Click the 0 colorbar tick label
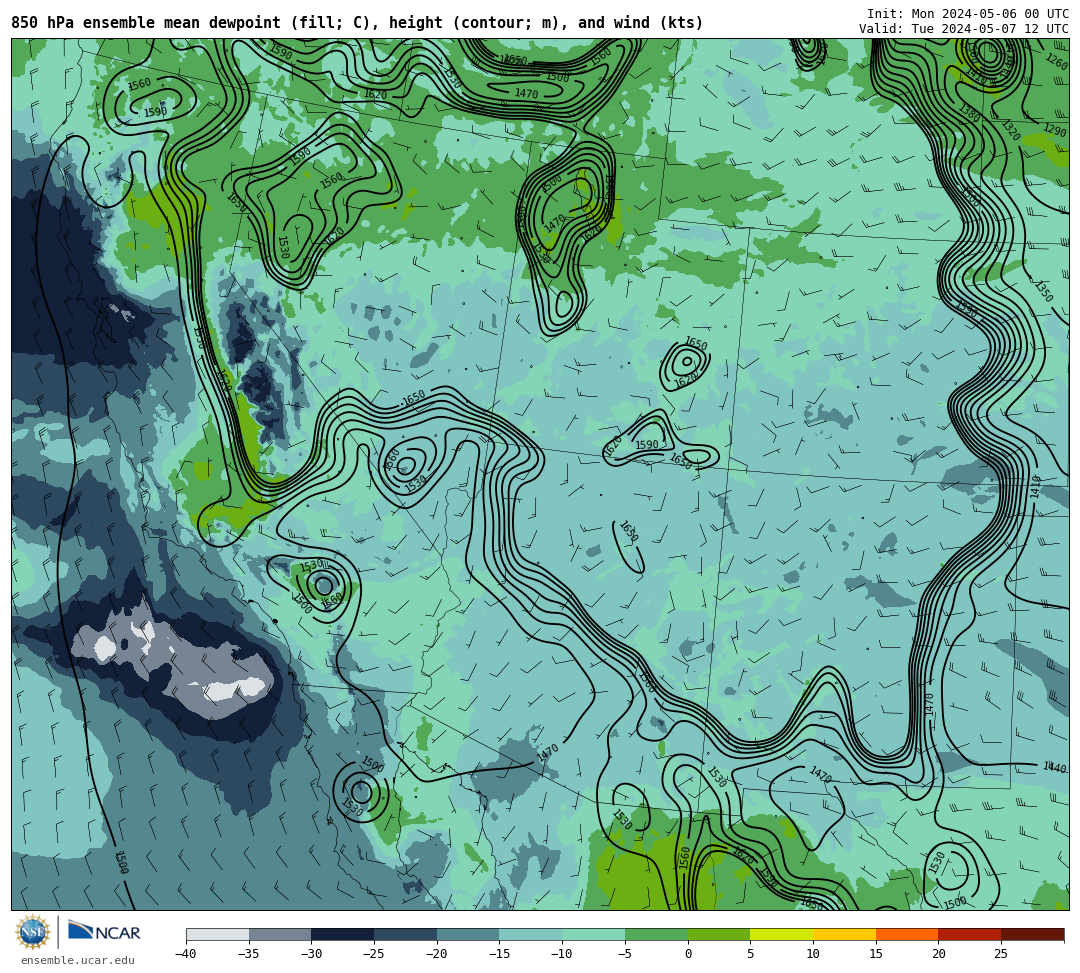This screenshot has width=1080, height=973. (687, 954)
